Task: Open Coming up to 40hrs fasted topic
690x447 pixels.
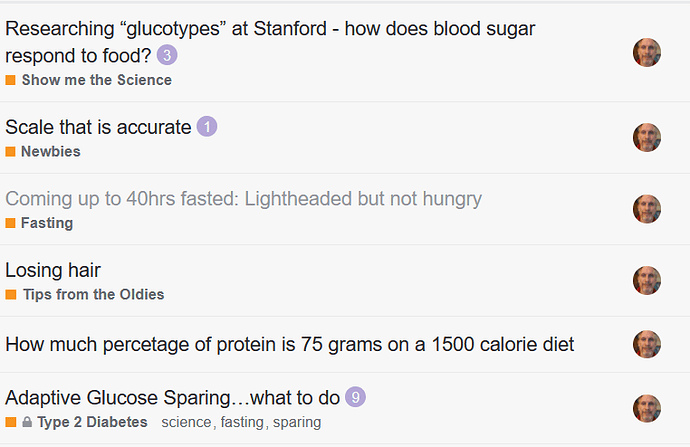Action: pos(243,198)
